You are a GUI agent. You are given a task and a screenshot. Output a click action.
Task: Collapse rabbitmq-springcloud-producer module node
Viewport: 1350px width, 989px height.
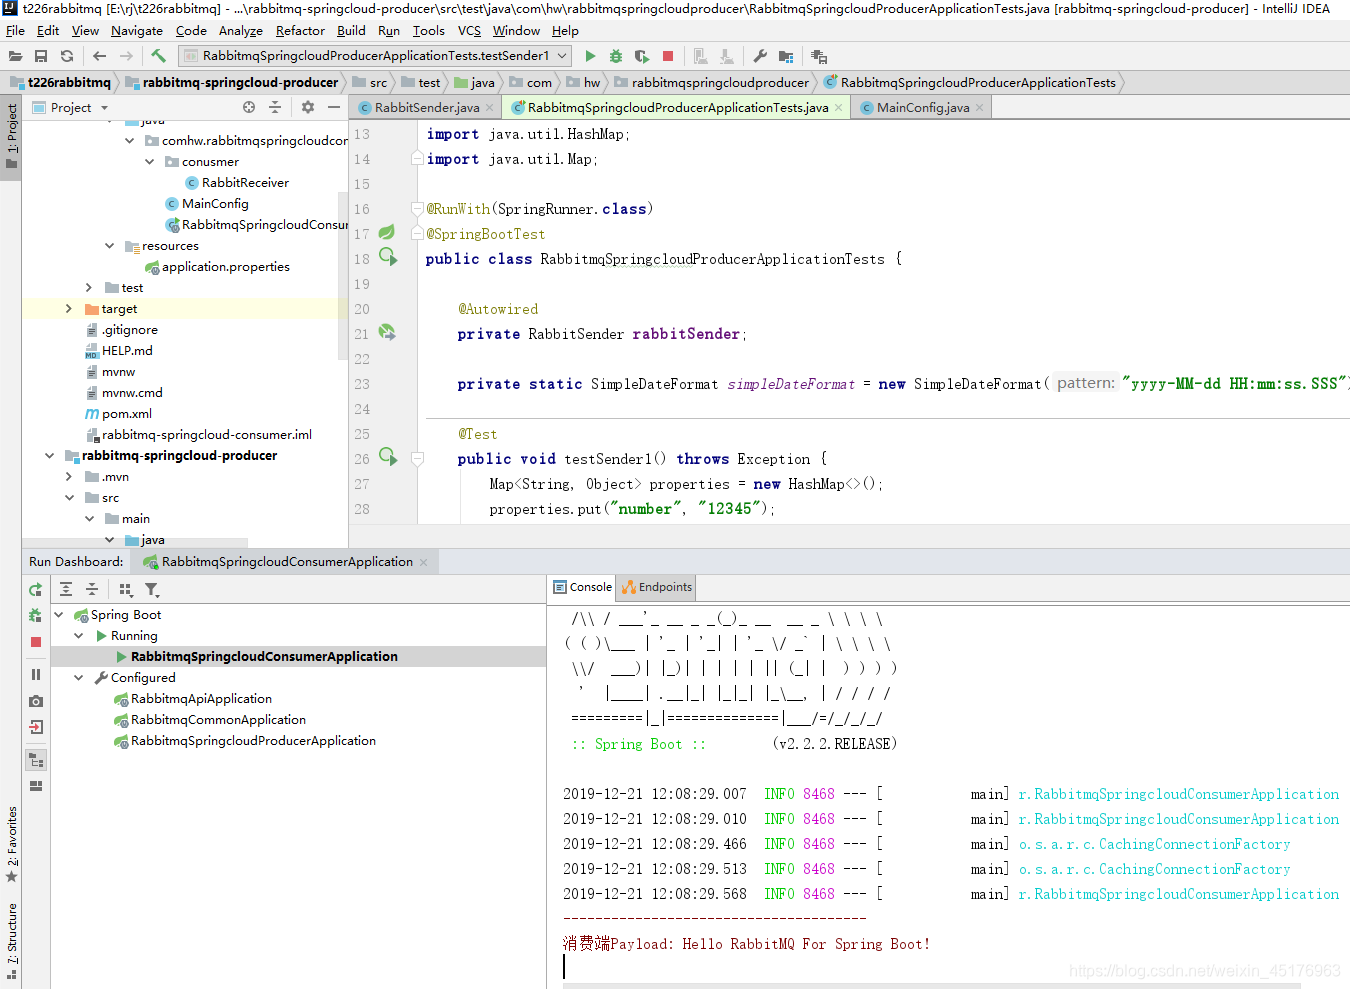(48, 456)
